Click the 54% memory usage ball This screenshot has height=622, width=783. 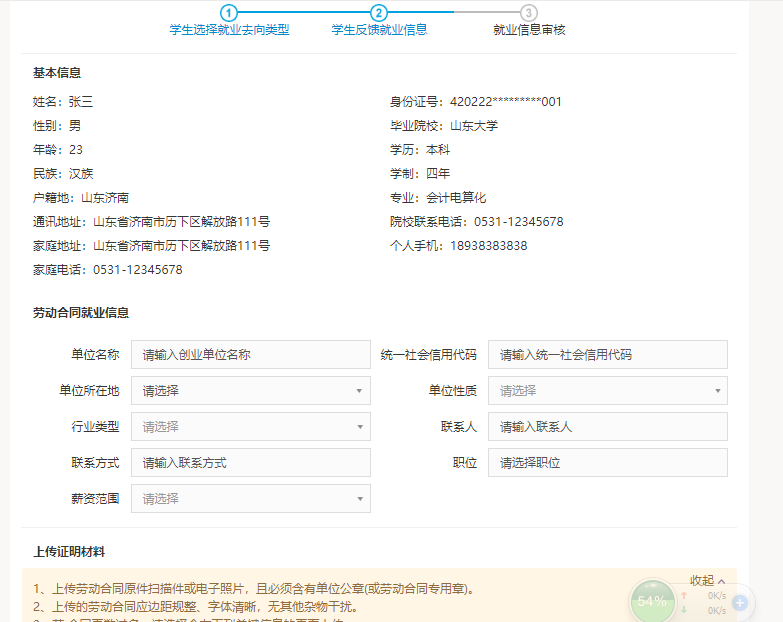click(652, 601)
